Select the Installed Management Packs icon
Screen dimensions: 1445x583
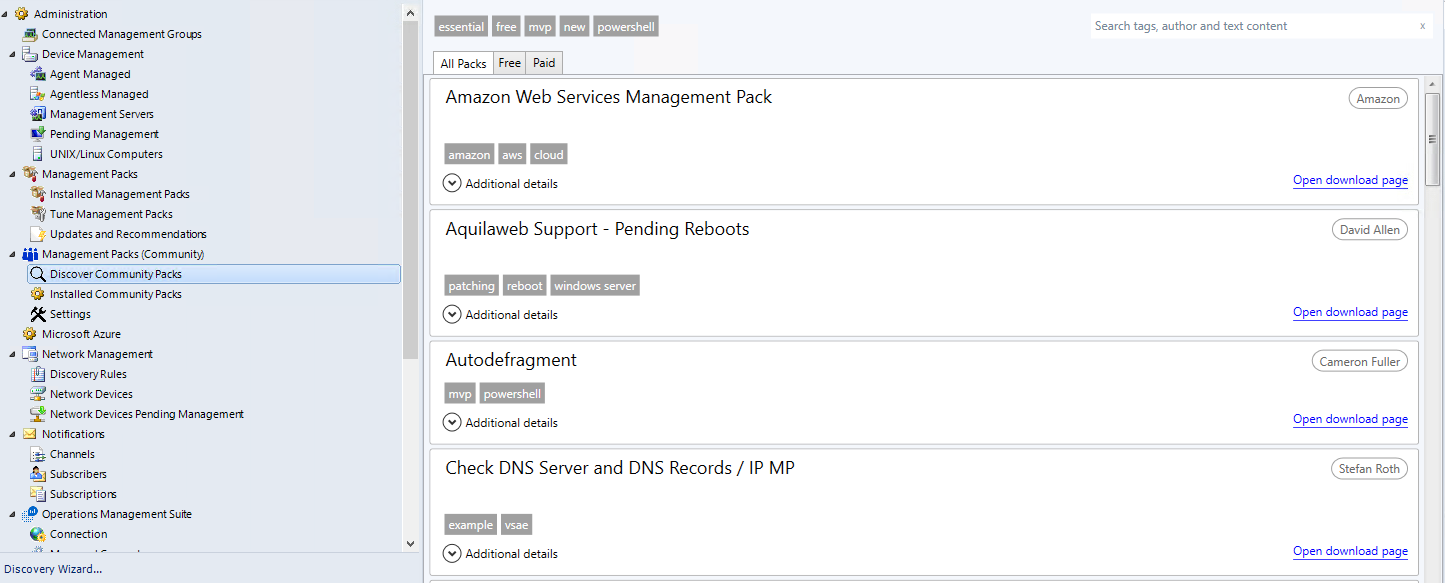tap(38, 194)
